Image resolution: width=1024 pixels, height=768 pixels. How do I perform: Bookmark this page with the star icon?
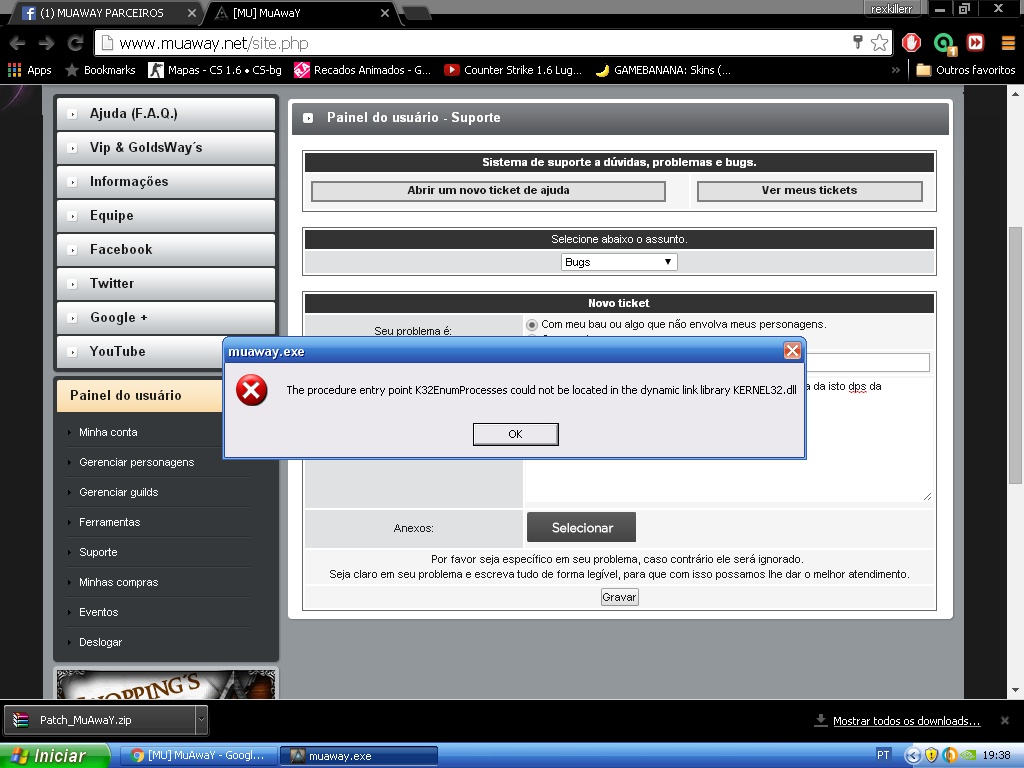click(x=879, y=43)
